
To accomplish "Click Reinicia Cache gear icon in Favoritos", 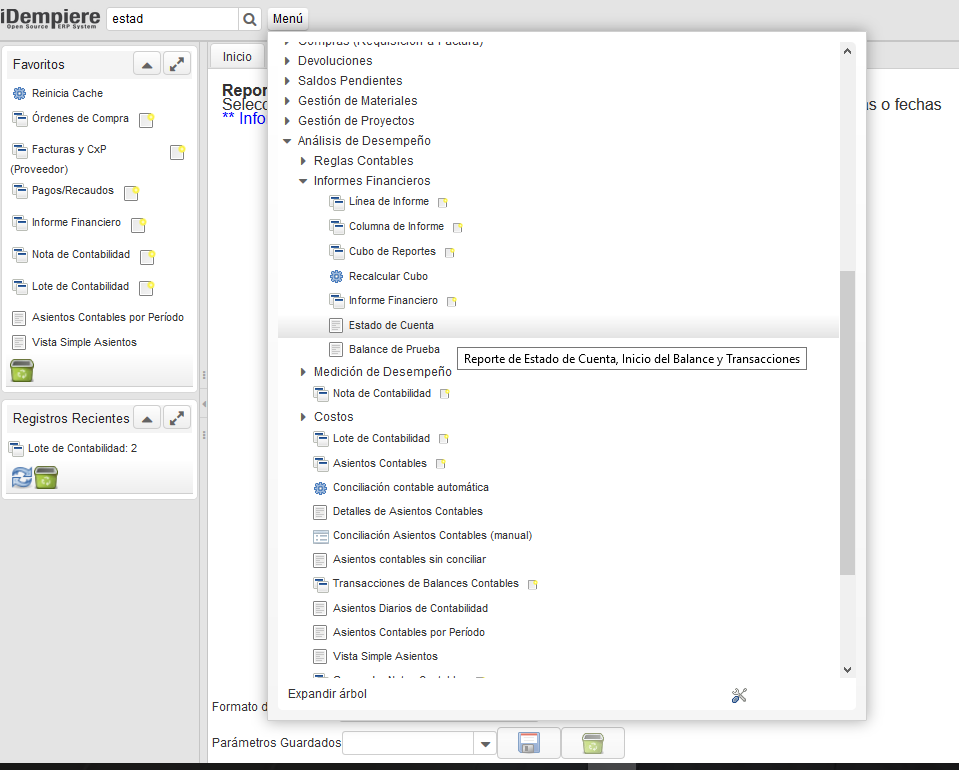I will tap(19, 93).
